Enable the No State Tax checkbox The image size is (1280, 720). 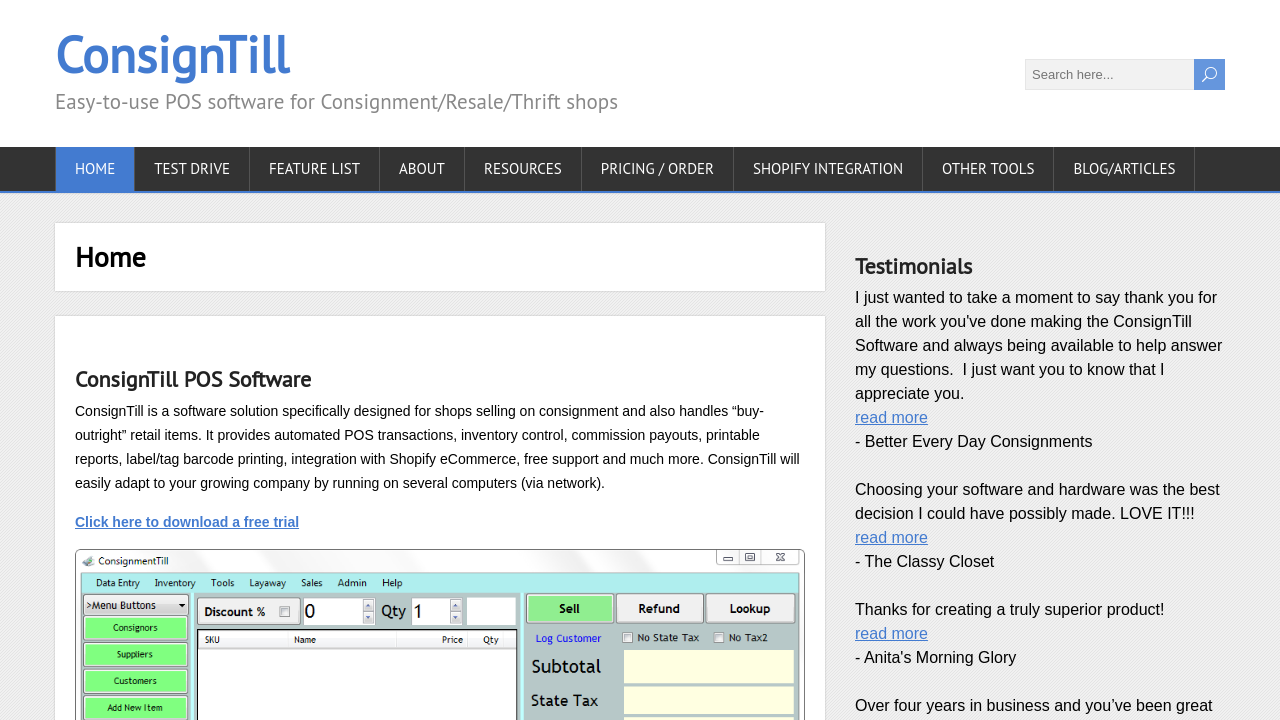pyautogui.click(x=628, y=637)
